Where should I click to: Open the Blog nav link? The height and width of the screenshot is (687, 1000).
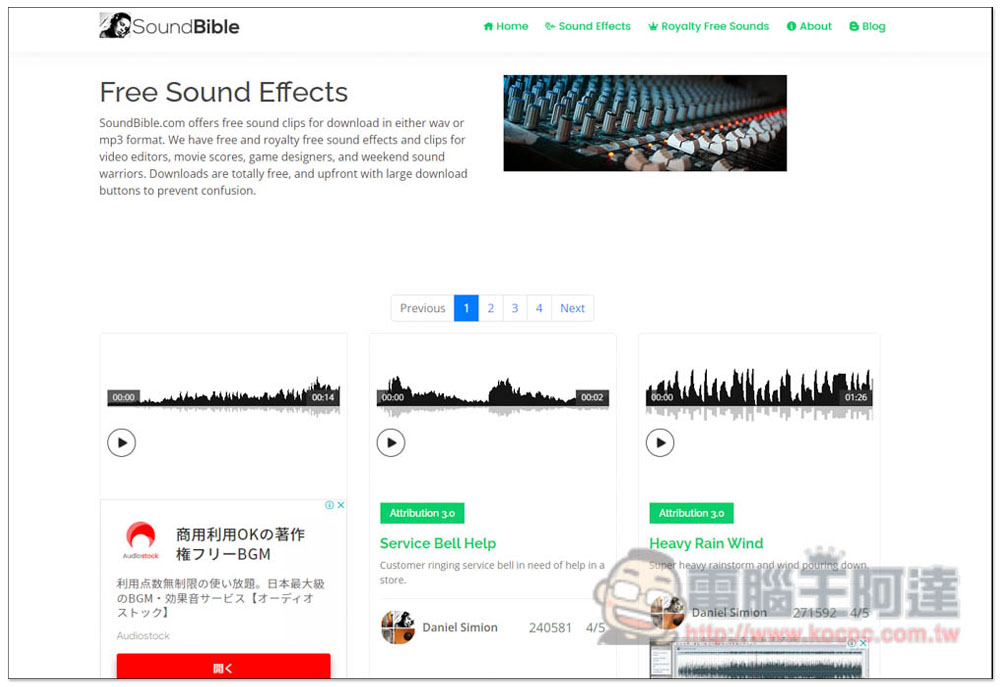pyautogui.click(x=867, y=26)
